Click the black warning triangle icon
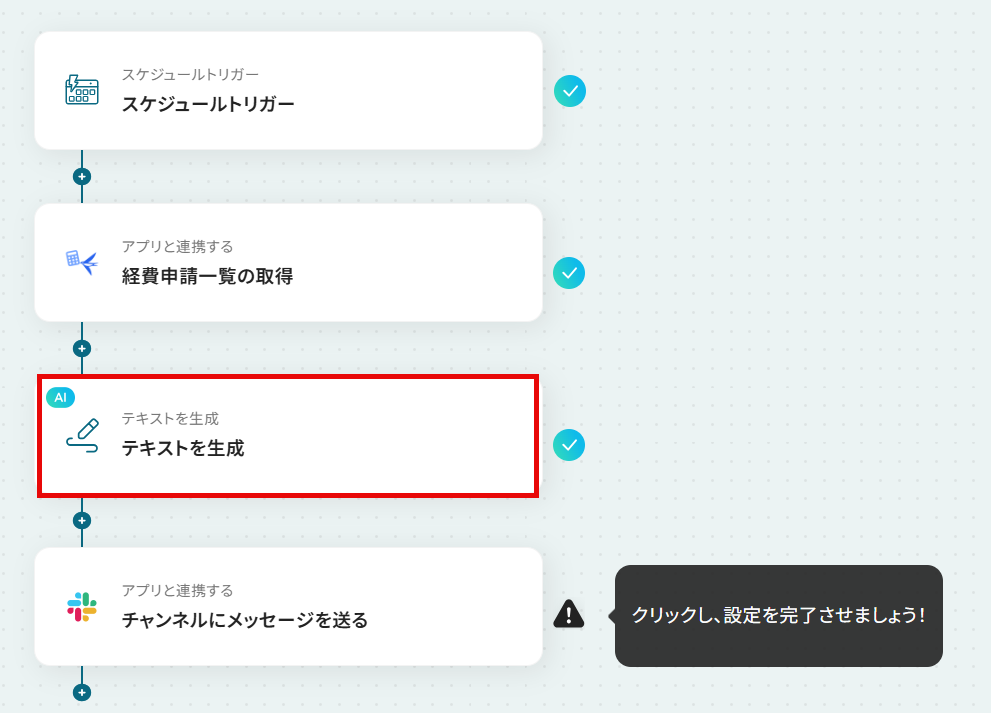 pos(569,614)
